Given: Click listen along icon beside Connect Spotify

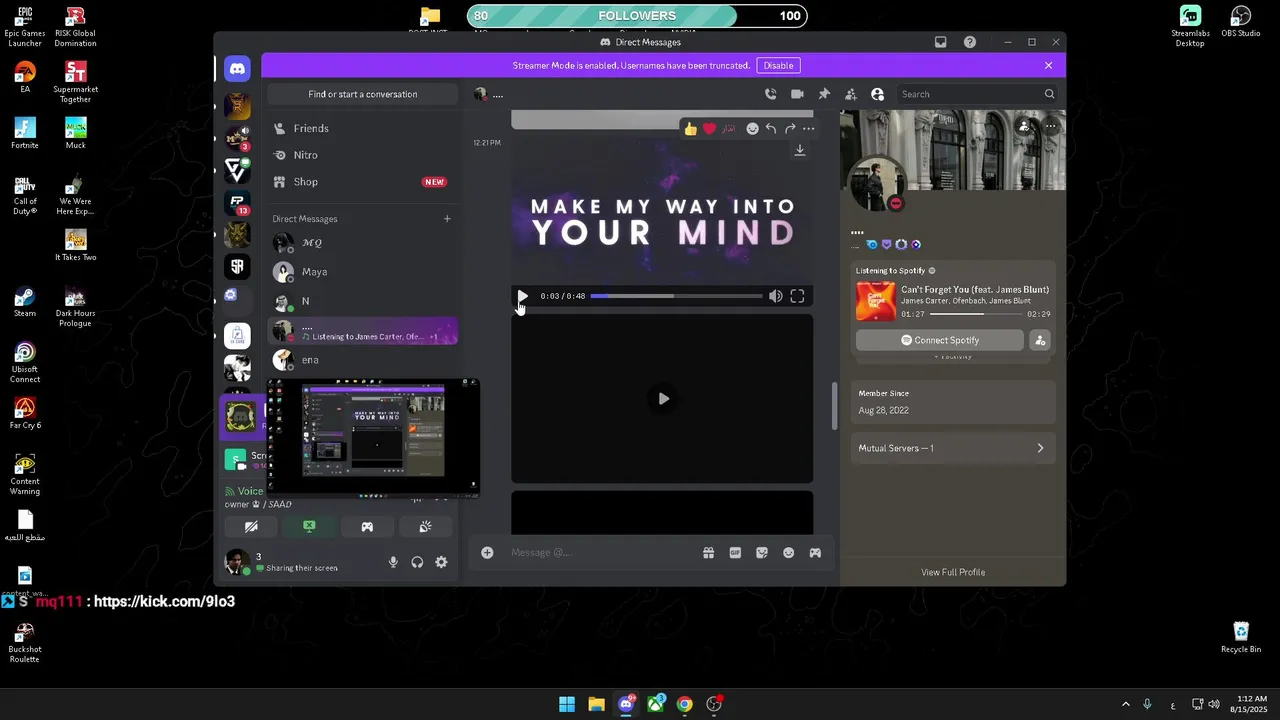Looking at the screenshot, I should pos(1040,340).
